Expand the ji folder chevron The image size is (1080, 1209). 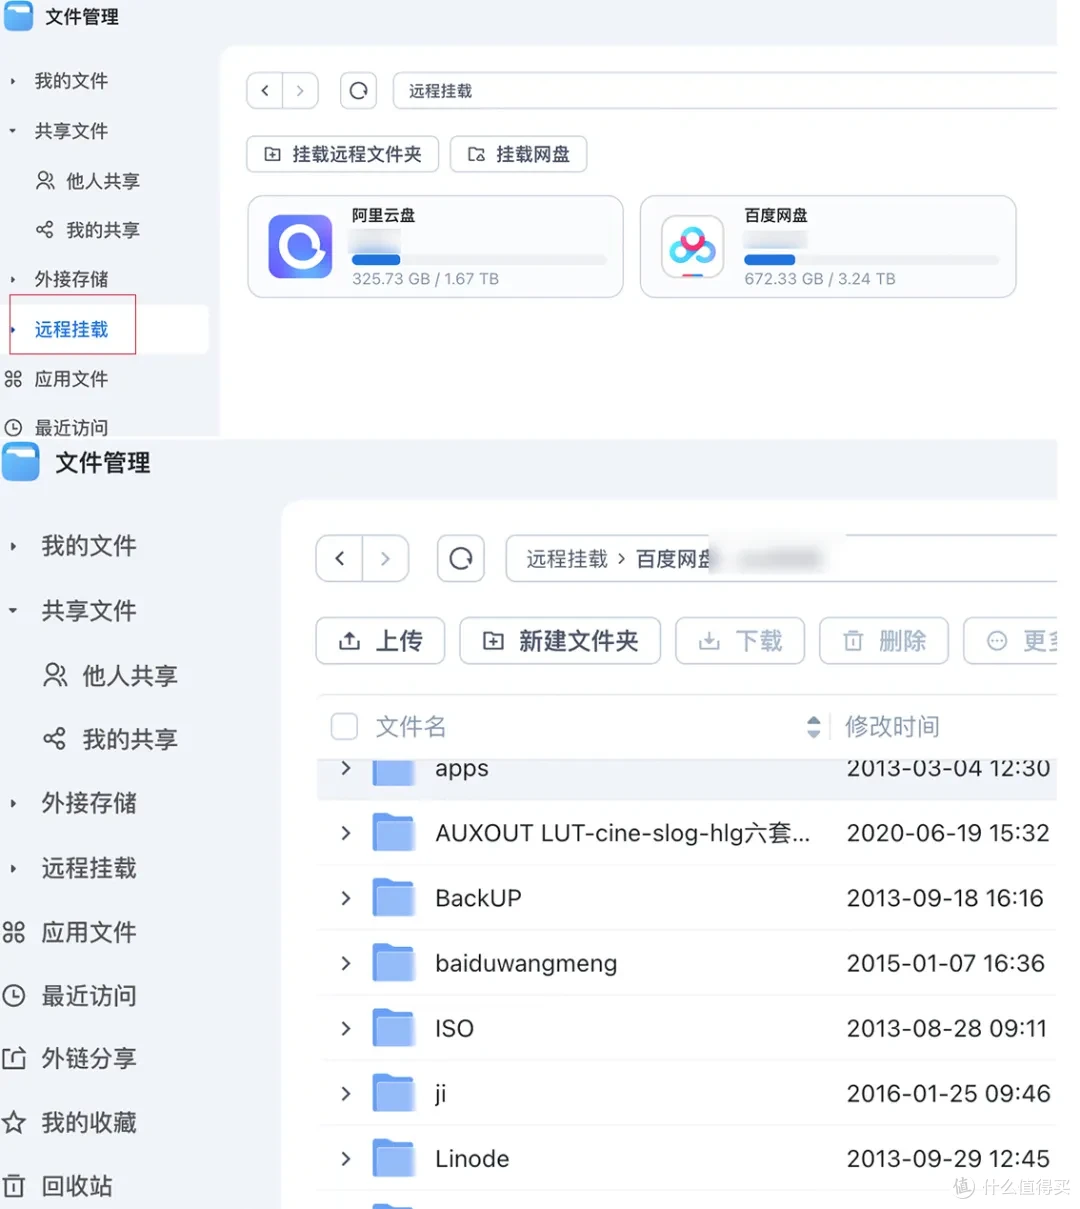pyautogui.click(x=346, y=1093)
